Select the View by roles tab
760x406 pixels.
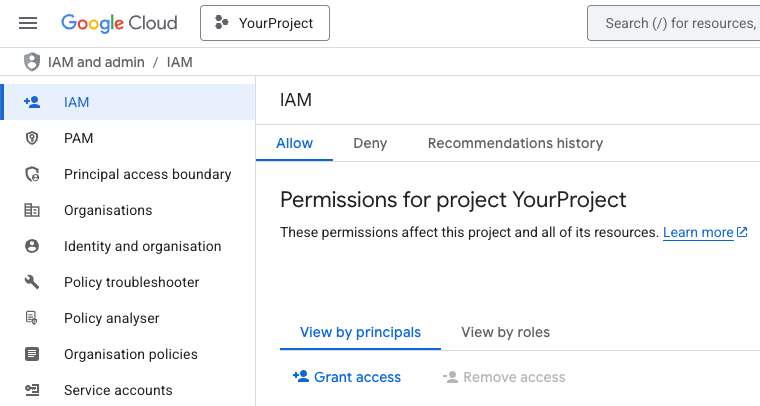(506, 332)
